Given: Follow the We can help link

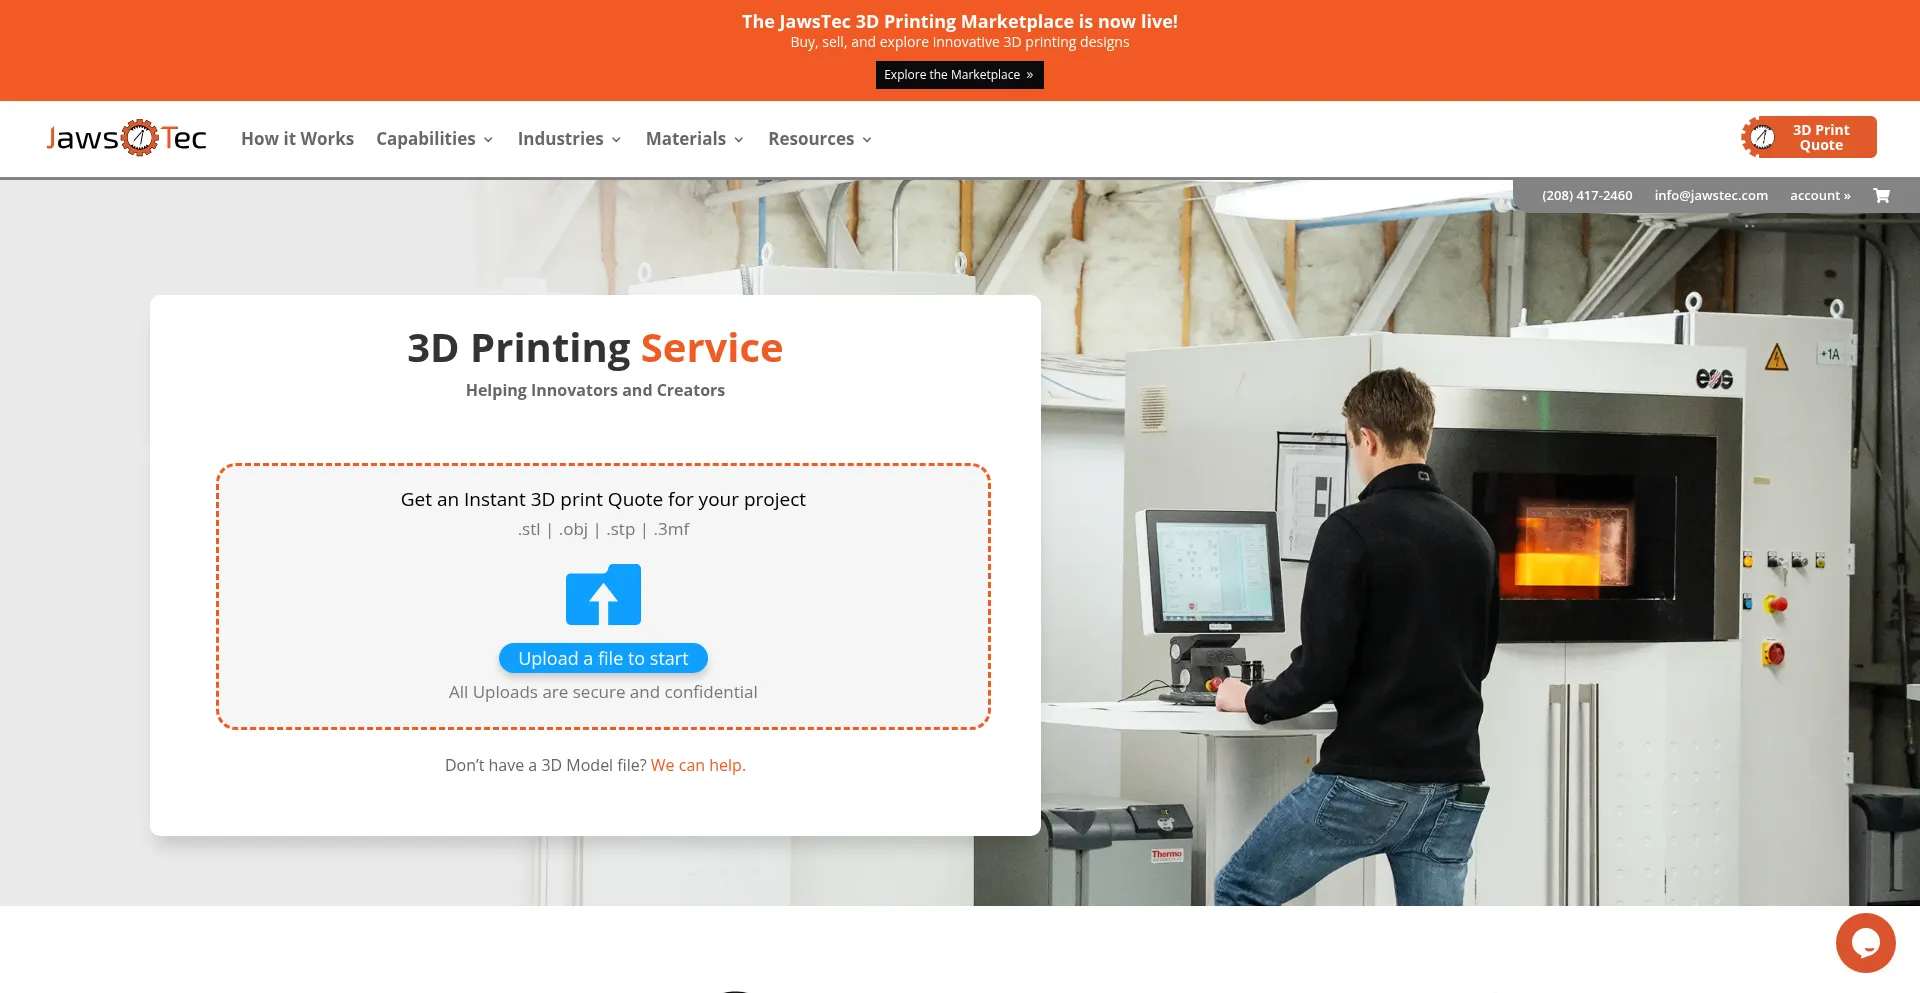Looking at the screenshot, I should click(x=698, y=765).
